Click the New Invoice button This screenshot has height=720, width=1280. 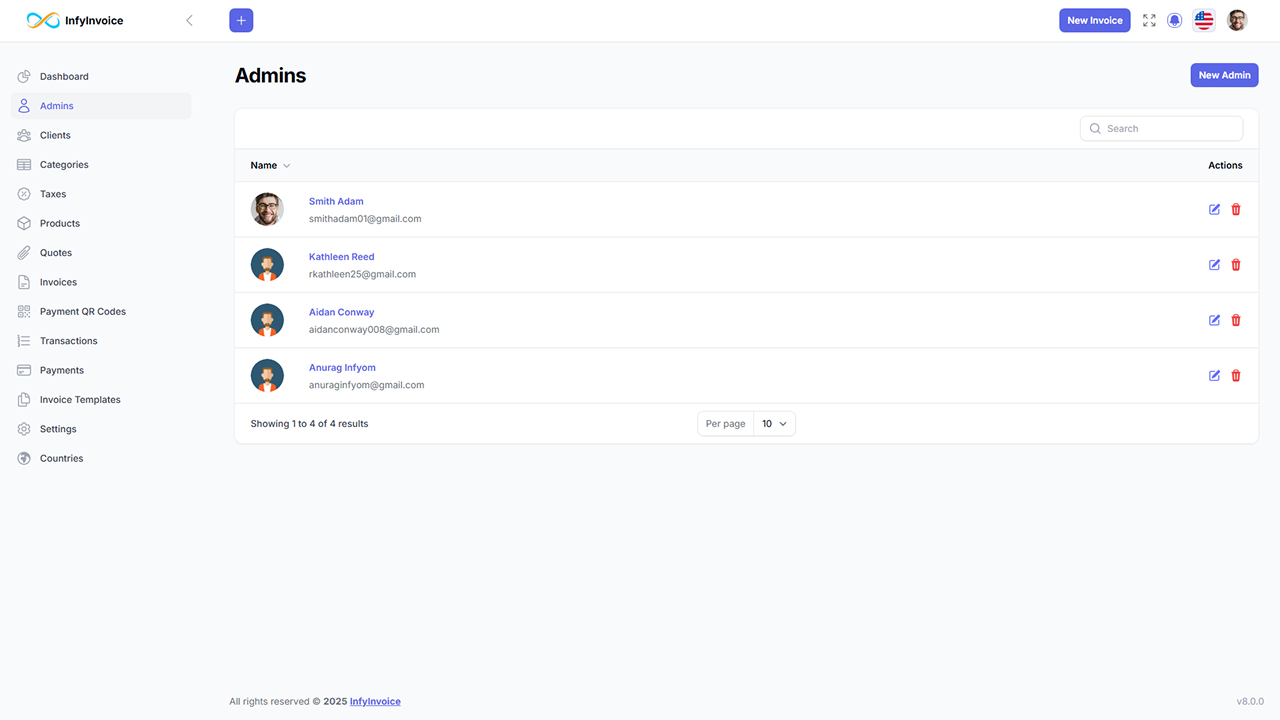1094,20
